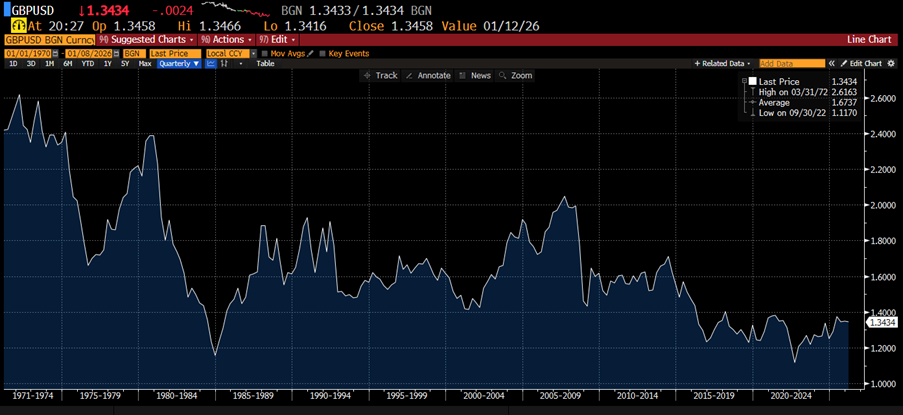Enable the Key Events checkbox

tap(323, 52)
